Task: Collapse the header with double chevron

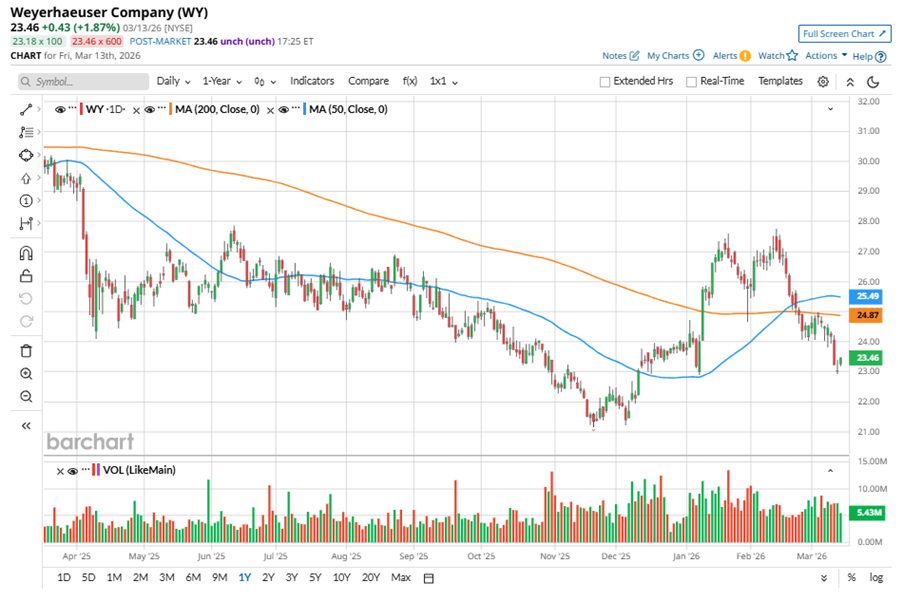Action: pyautogui.click(x=850, y=82)
